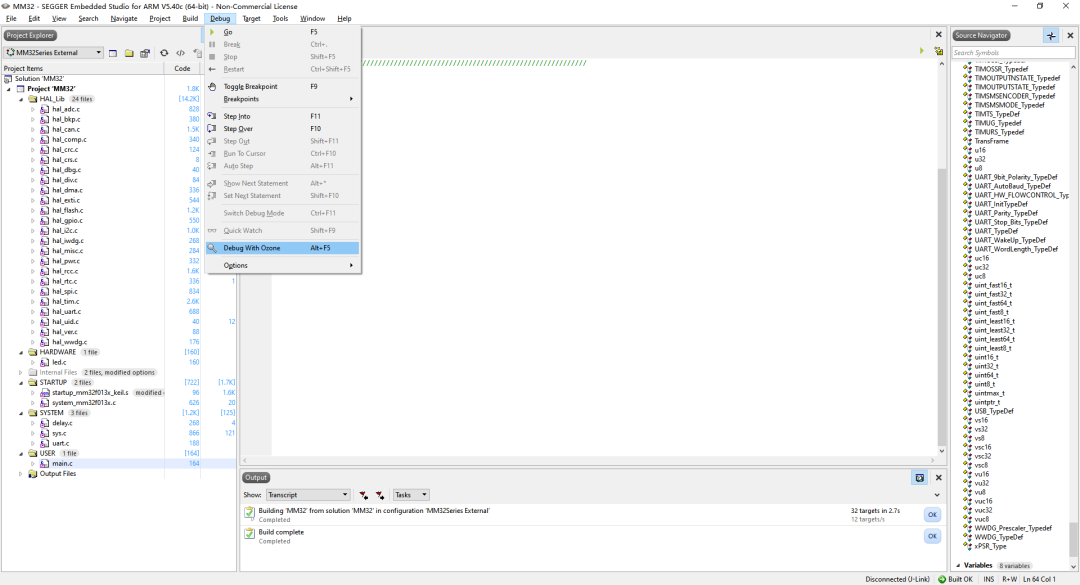Open the Target menu
The image size is (1080, 585).
pyautogui.click(x=251, y=19)
